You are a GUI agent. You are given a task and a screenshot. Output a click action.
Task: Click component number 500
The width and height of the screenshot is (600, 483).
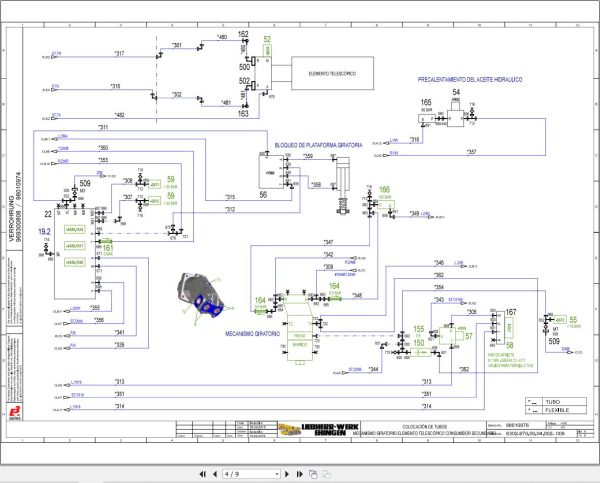244,67
